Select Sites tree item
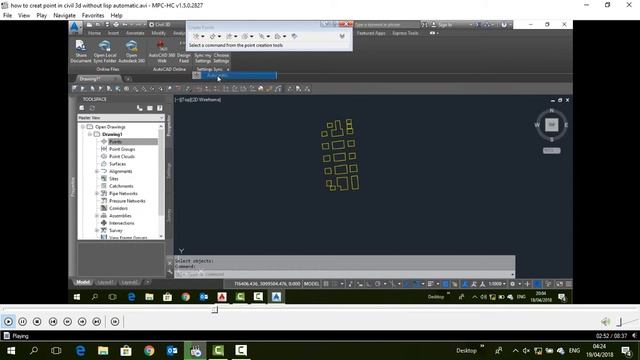This screenshot has height=360, width=640. pos(113,179)
